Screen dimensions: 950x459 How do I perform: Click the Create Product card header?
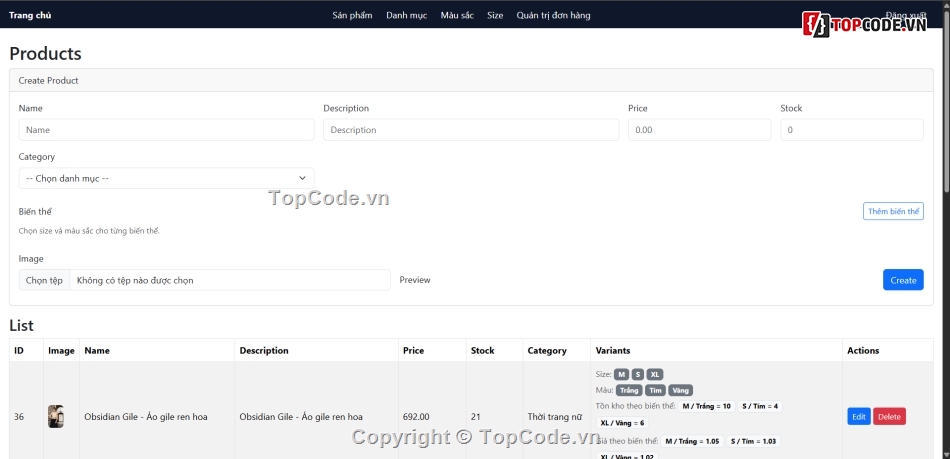pyautogui.click(x=471, y=81)
